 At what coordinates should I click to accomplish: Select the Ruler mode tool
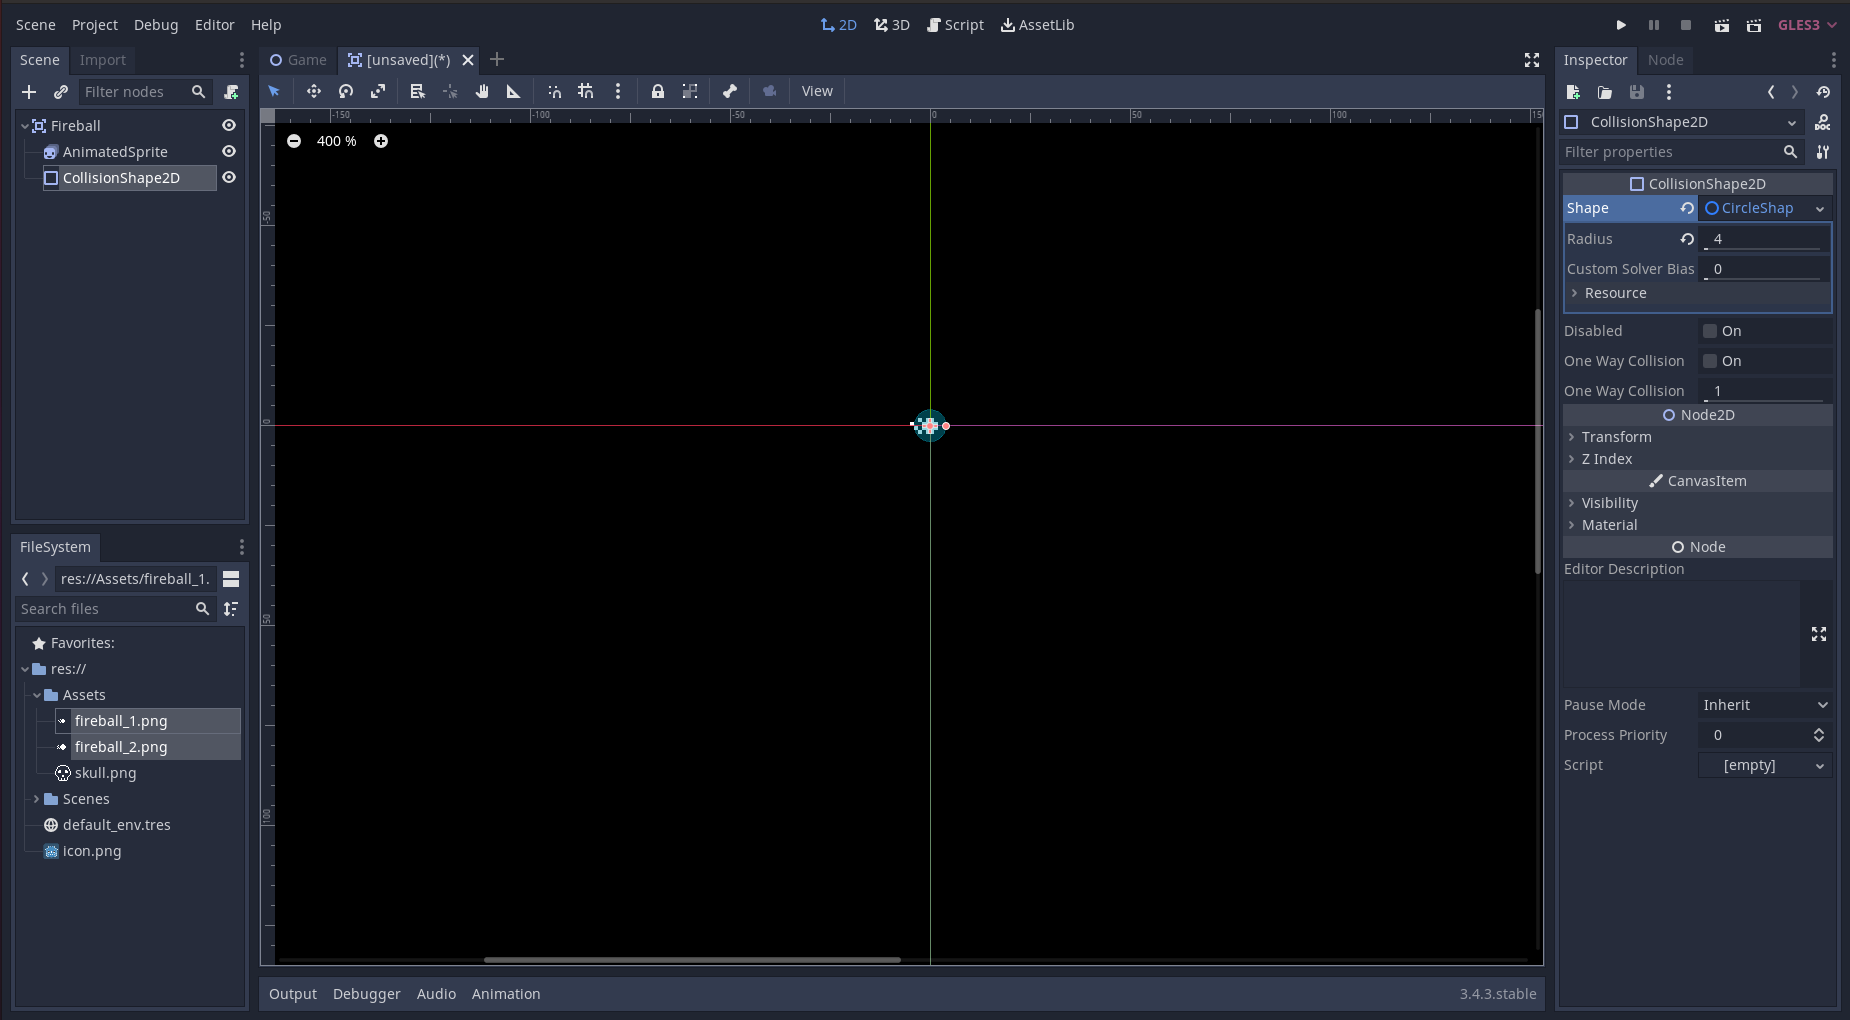point(514,91)
